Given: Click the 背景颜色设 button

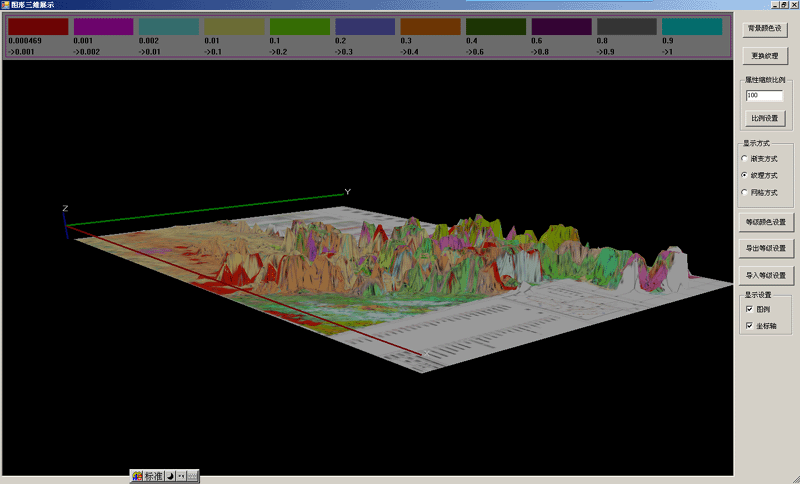Looking at the screenshot, I should click(767, 28).
